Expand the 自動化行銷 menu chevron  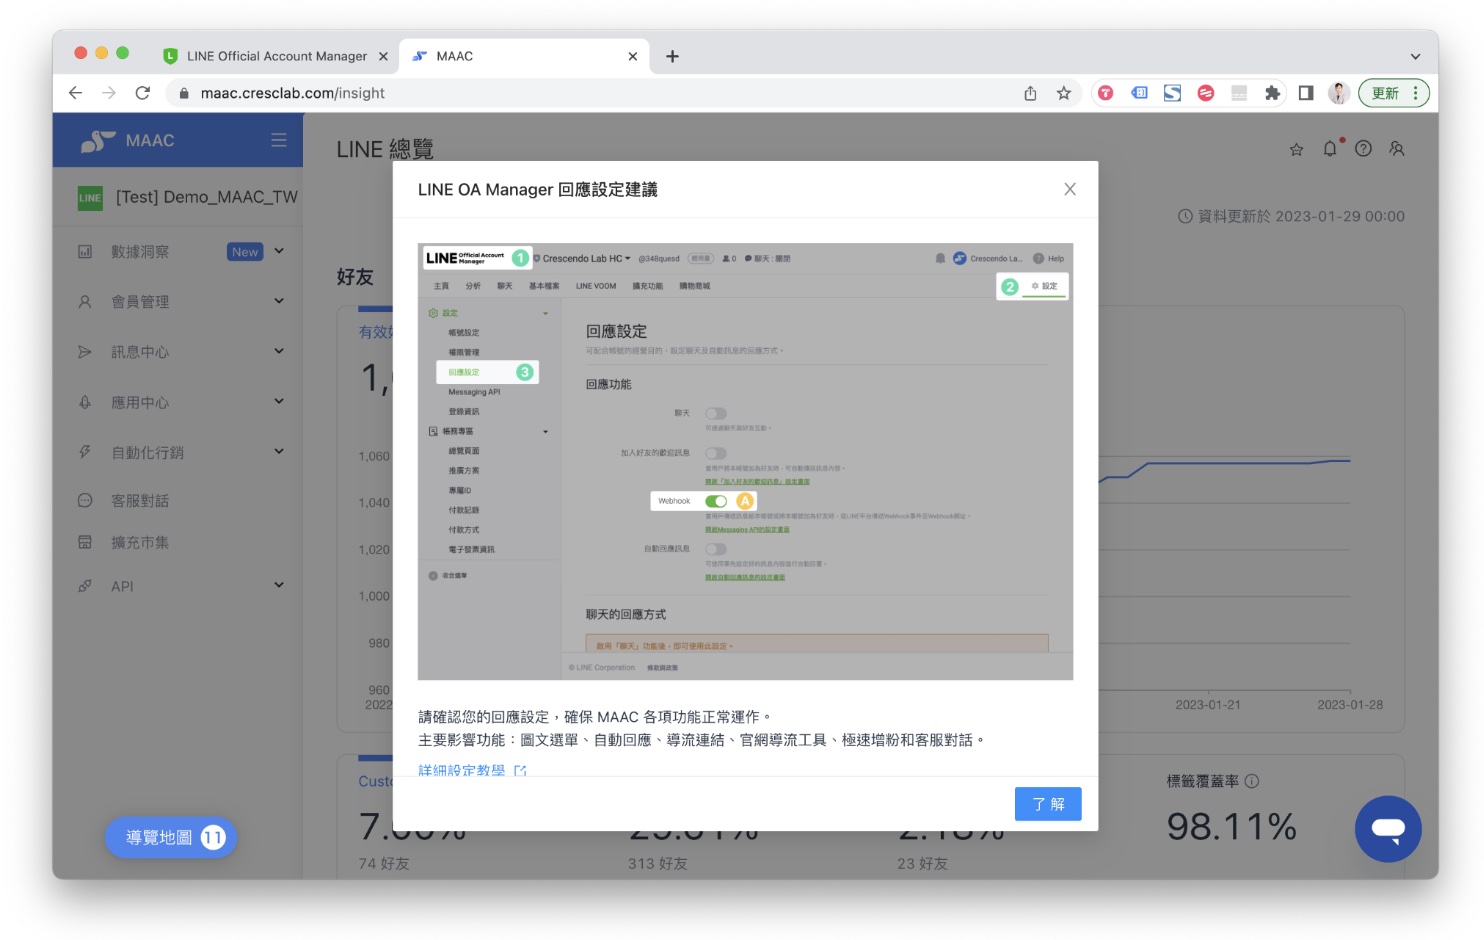tap(279, 452)
